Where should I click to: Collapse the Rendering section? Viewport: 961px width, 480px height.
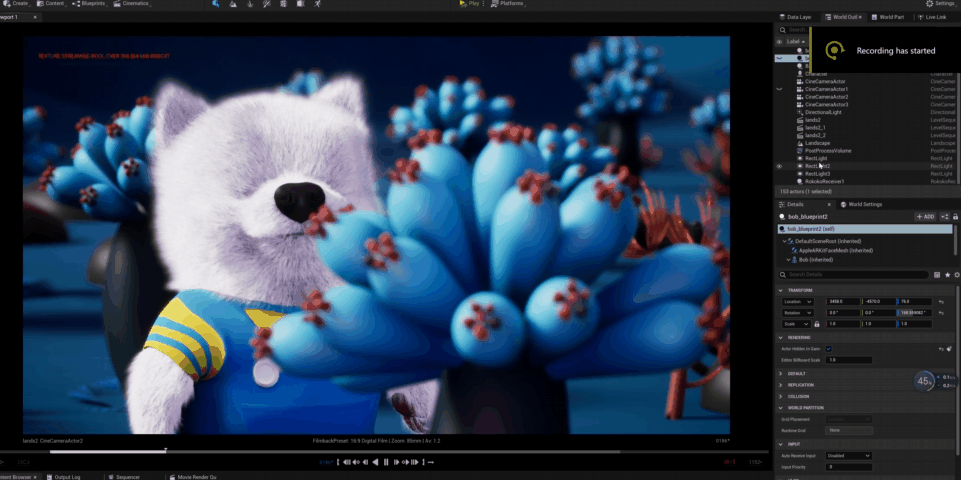[x=780, y=337]
